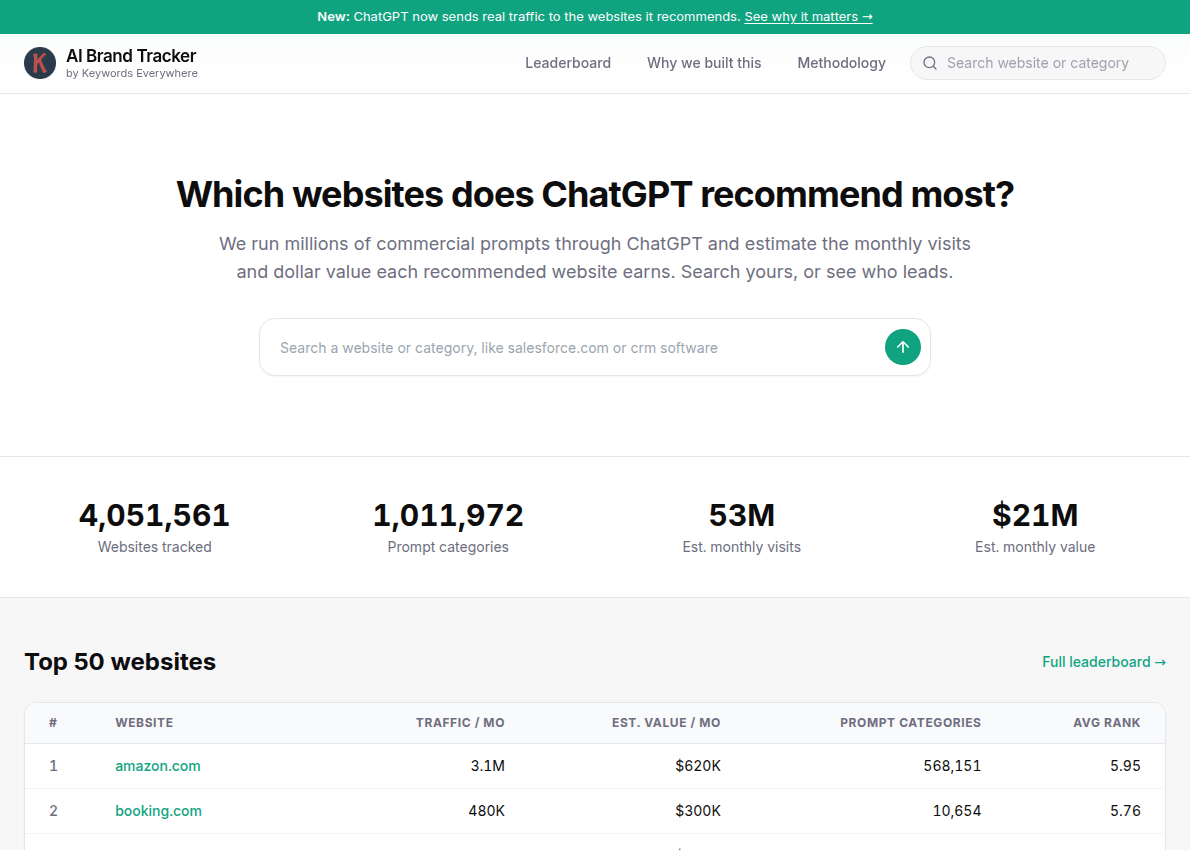Click the 5.95 average rank cell
The width and height of the screenshot is (1190, 850).
(1125, 766)
